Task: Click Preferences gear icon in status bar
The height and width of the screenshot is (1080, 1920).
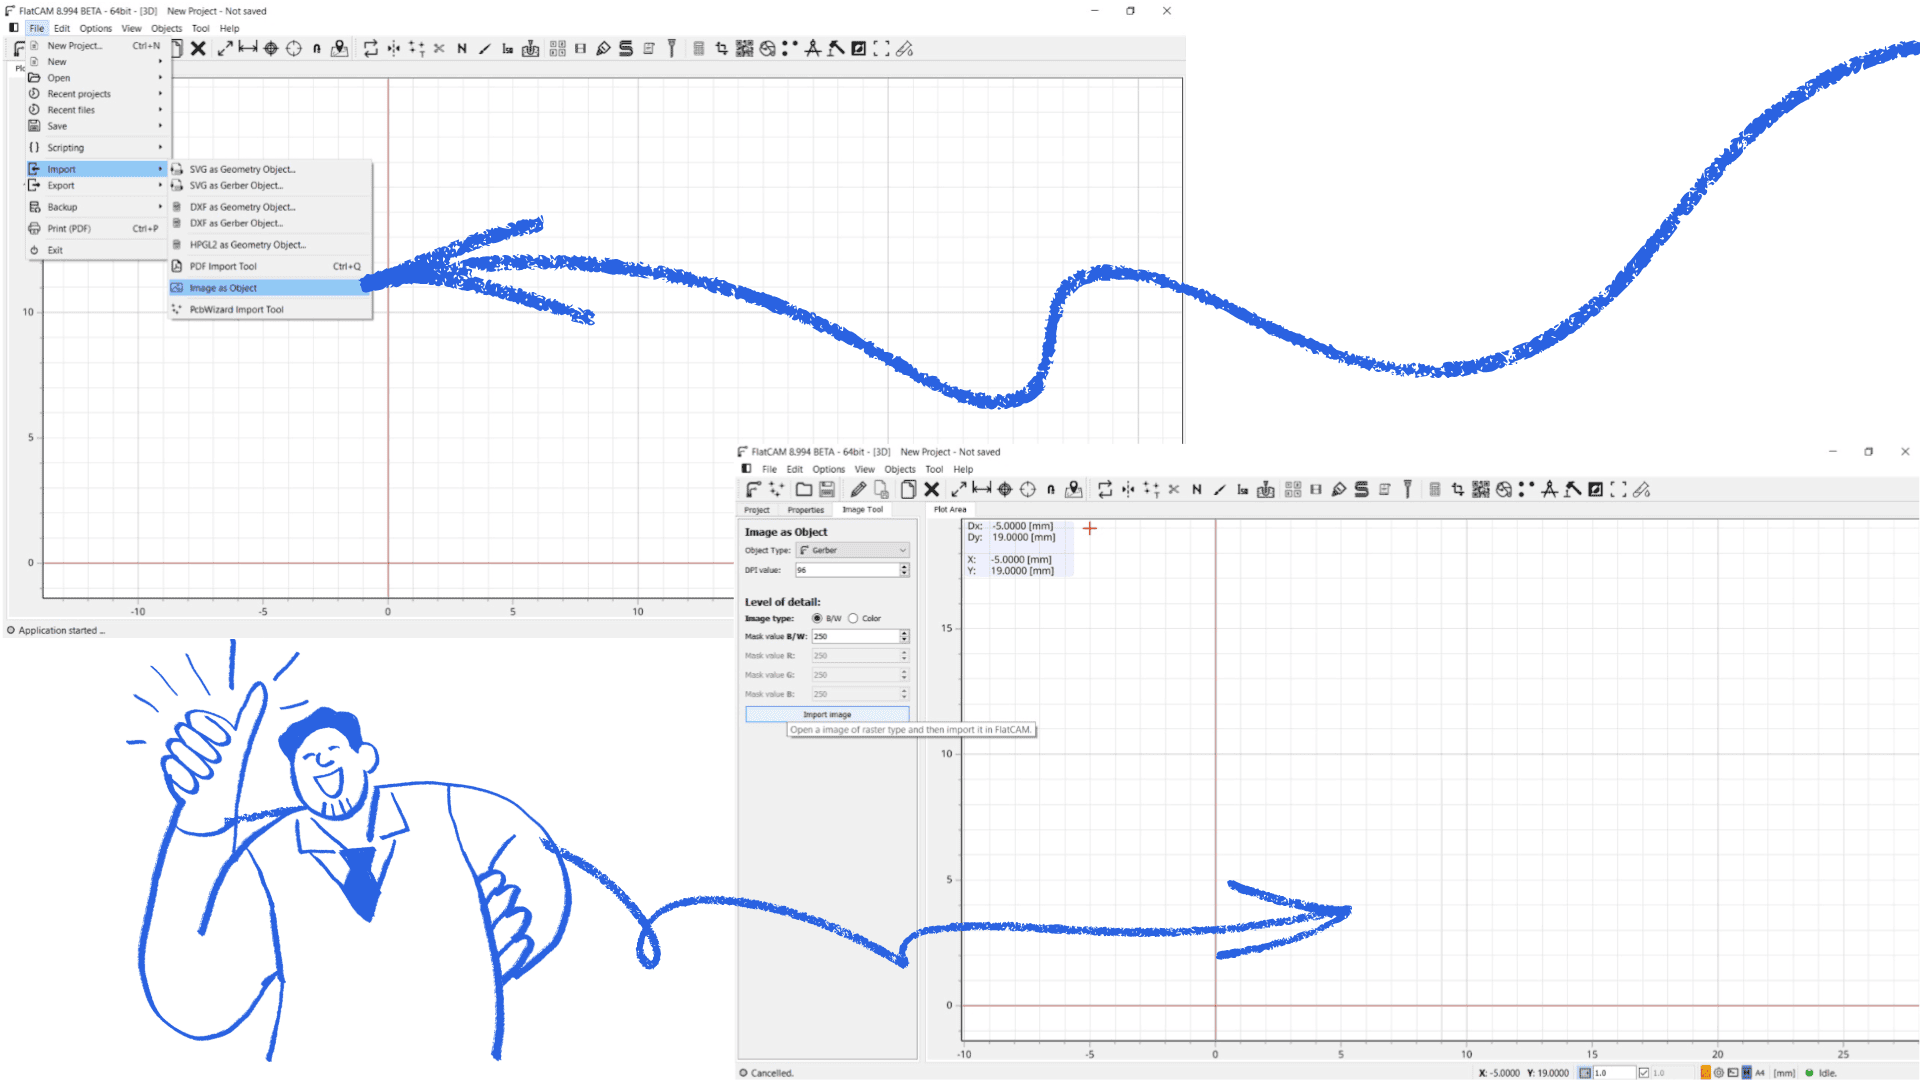Action: [x=1719, y=1073]
